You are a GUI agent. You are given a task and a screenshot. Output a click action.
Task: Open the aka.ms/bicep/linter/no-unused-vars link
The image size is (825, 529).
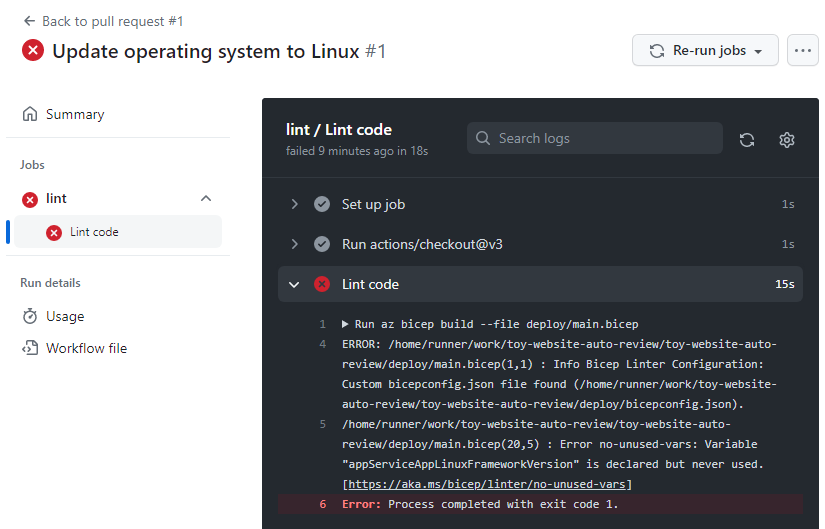(487, 484)
